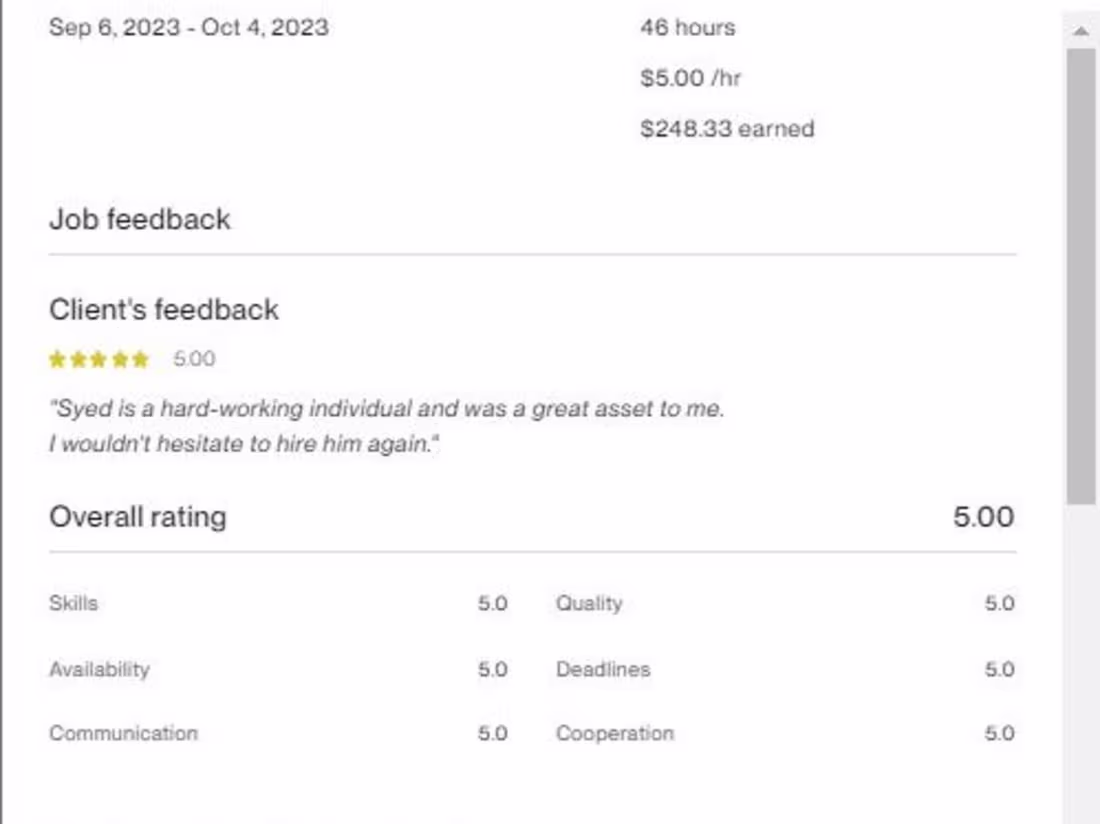Viewport: 1100px width, 824px height.
Task: Click the Overall rating label
Action: tap(138, 517)
